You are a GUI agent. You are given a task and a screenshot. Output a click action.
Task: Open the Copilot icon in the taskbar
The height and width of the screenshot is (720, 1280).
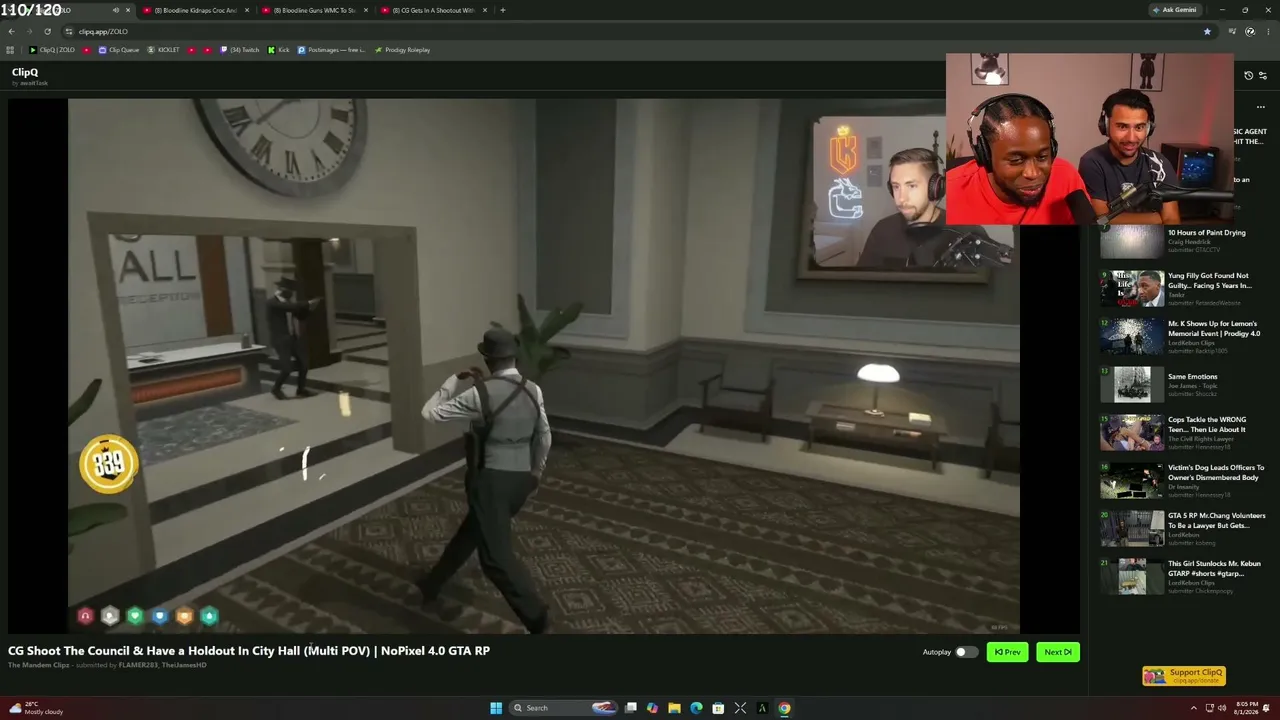tap(652, 708)
